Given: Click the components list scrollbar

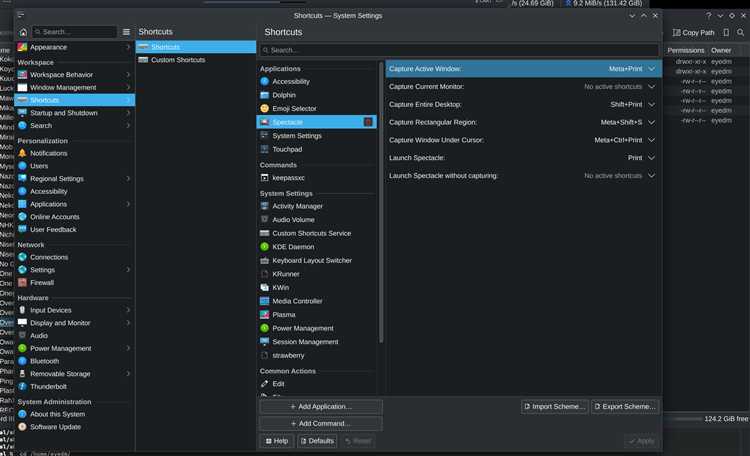Looking at the screenshot, I should [x=381, y=202].
